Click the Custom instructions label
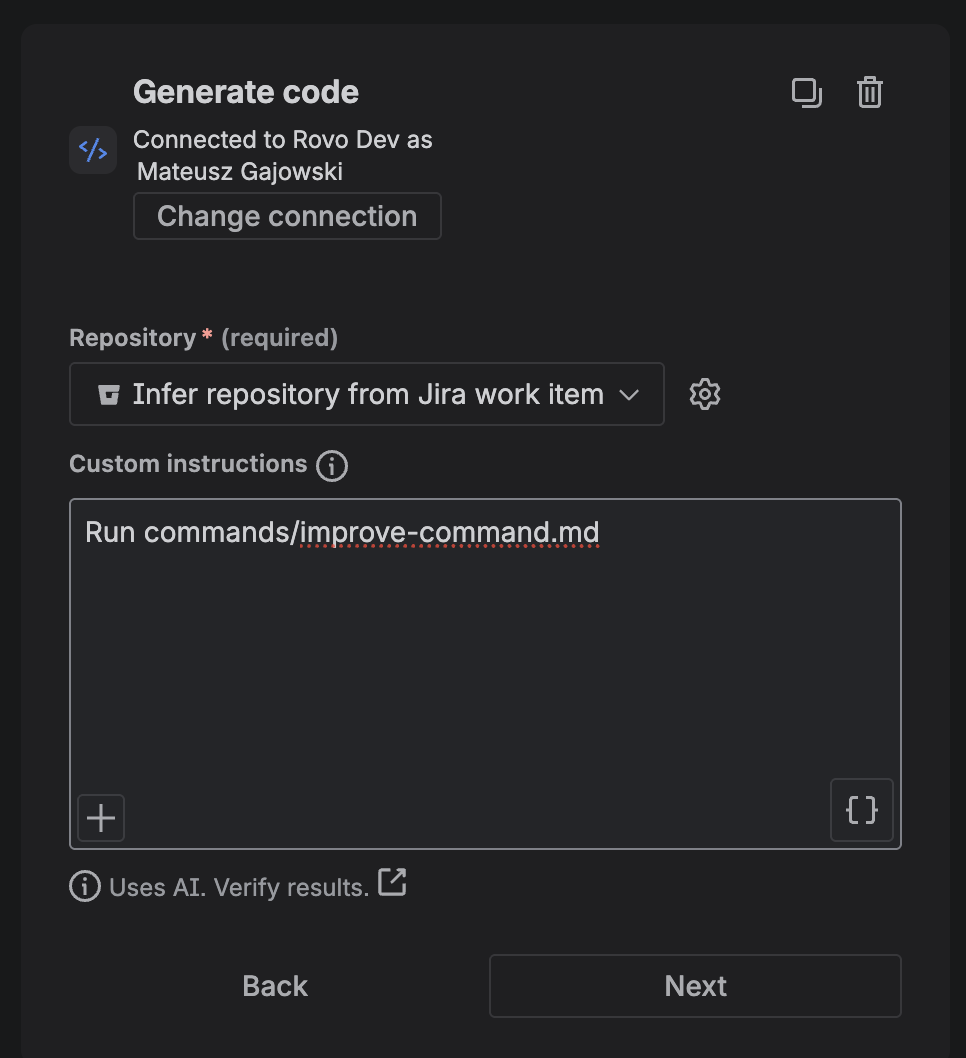This screenshot has width=966, height=1058. 188,464
